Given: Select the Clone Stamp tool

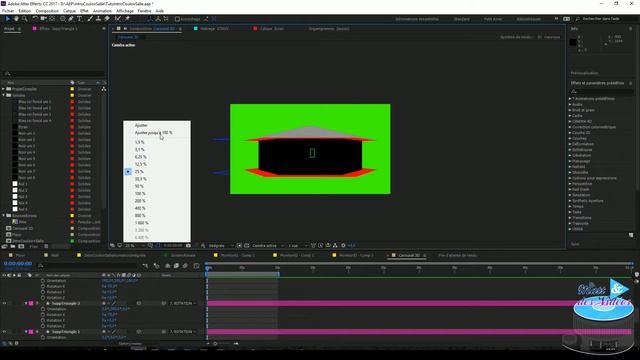Looking at the screenshot, I should pos(98,19).
